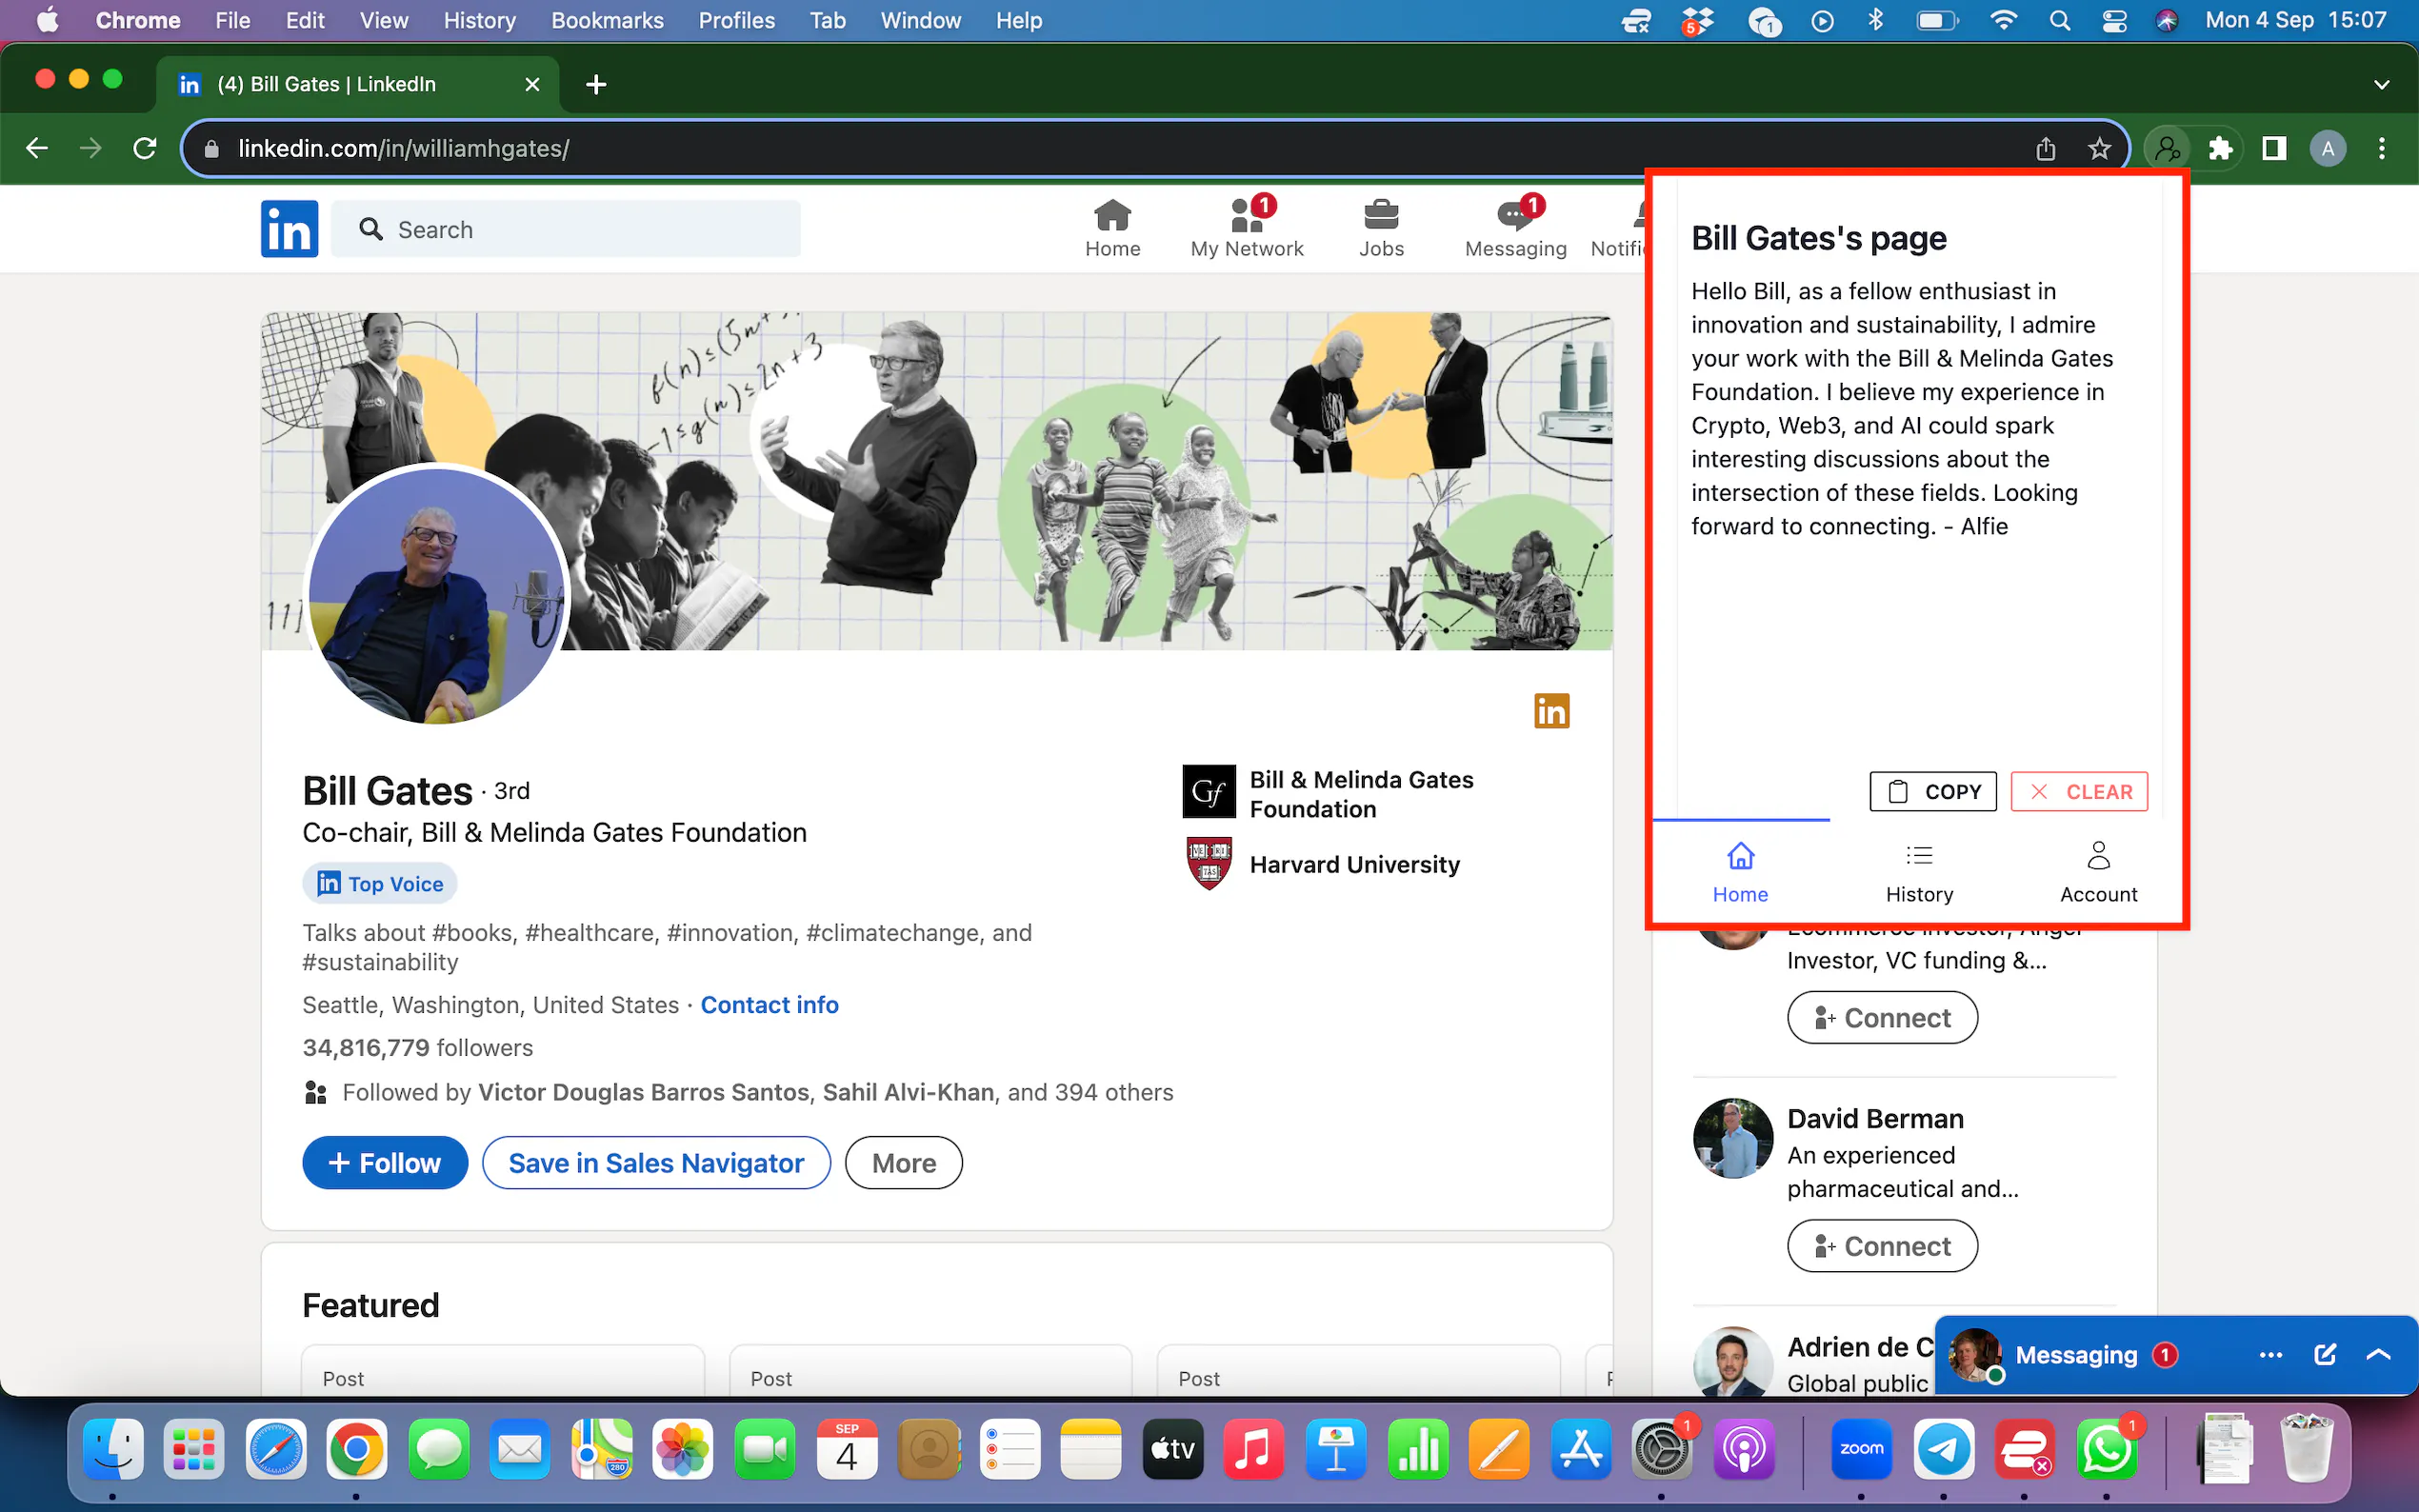Click the share icon in address bar
The image size is (2419, 1512).
[2045, 149]
